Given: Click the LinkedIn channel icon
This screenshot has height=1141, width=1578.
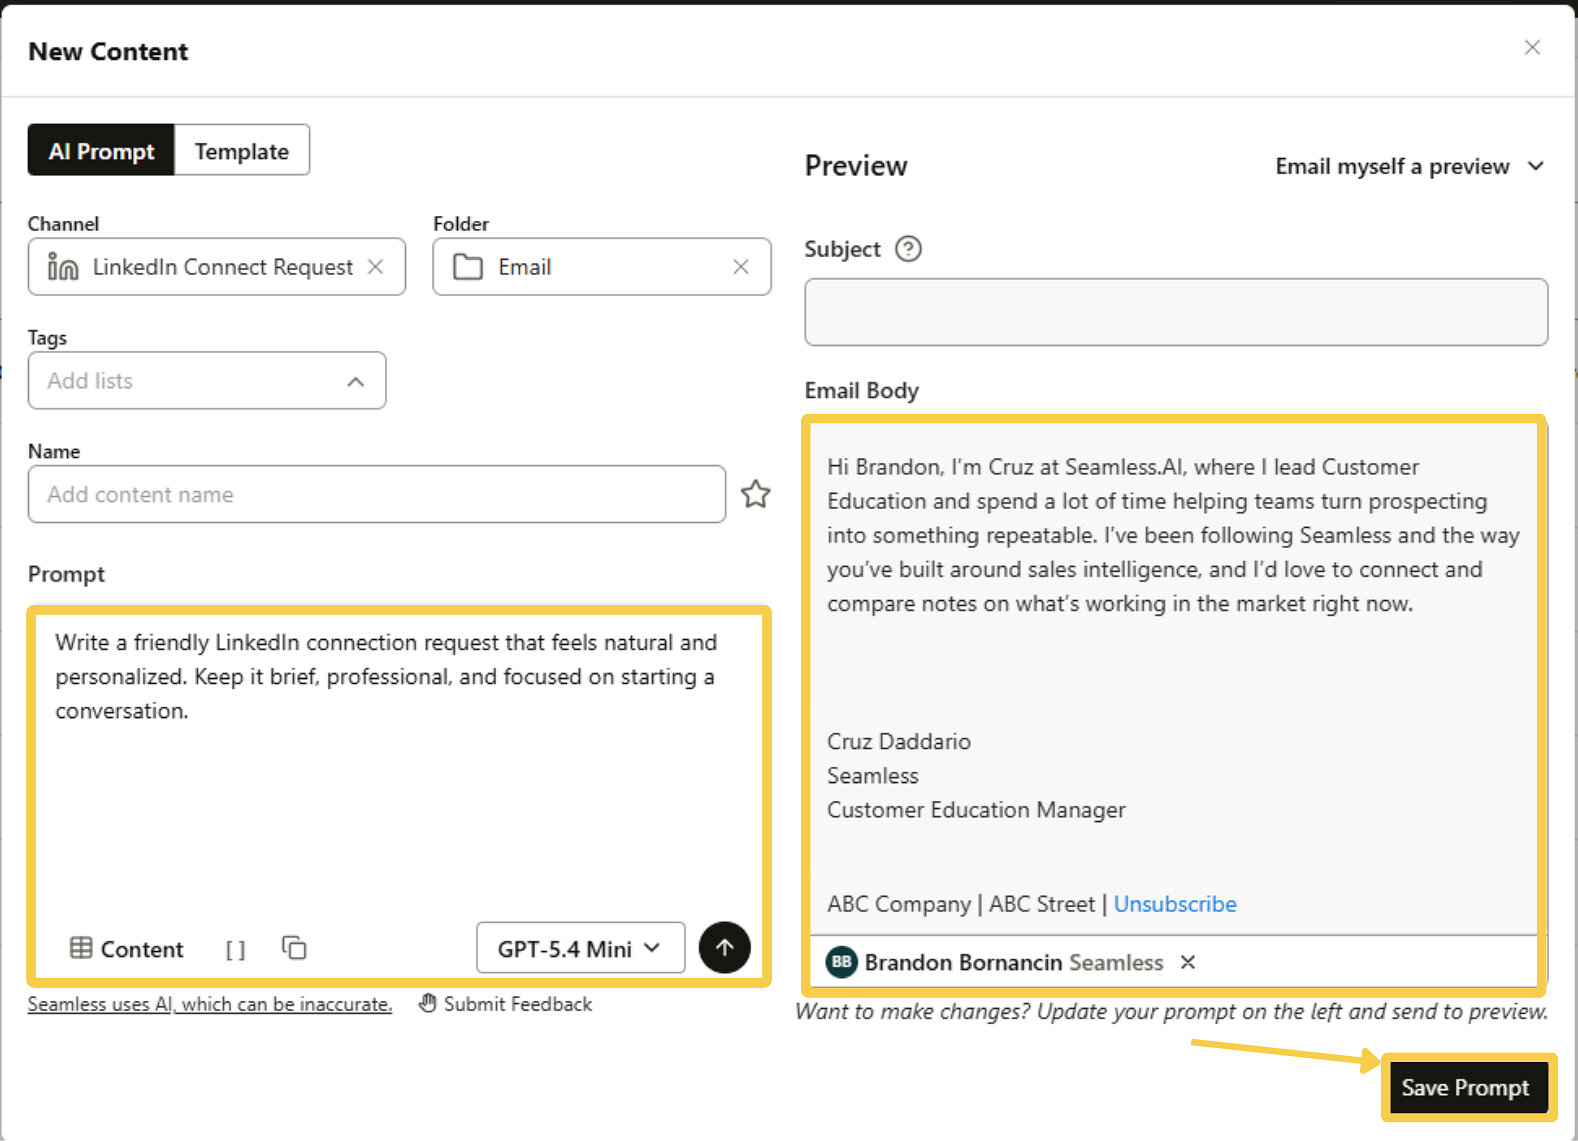Looking at the screenshot, I should 63,267.
